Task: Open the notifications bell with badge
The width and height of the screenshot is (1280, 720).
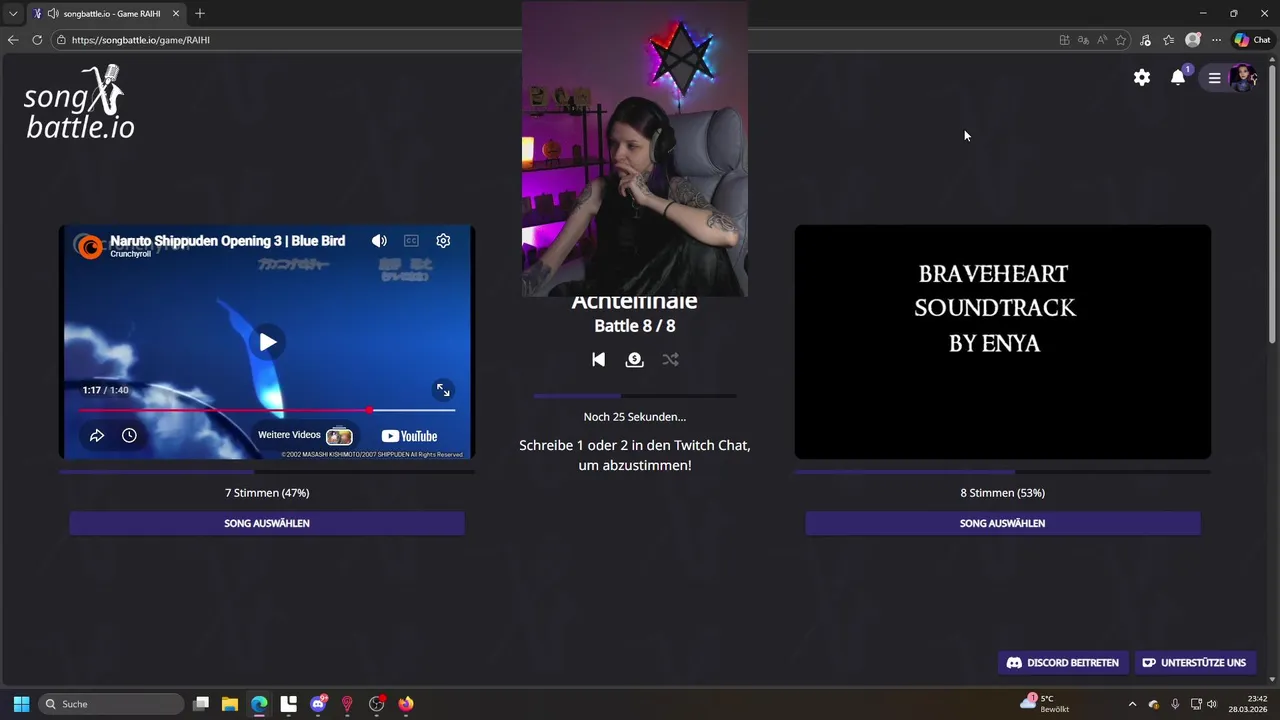Action: pyautogui.click(x=1179, y=77)
